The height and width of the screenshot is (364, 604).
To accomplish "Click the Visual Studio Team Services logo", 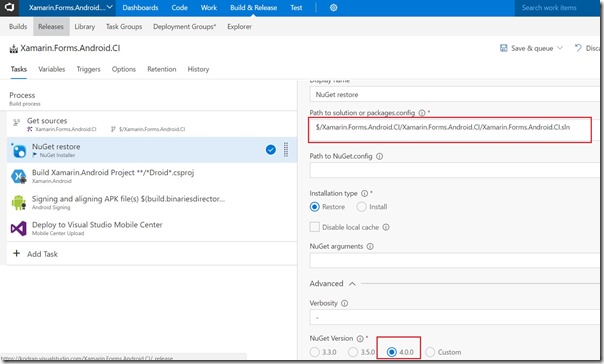I will pyautogui.click(x=9, y=7).
